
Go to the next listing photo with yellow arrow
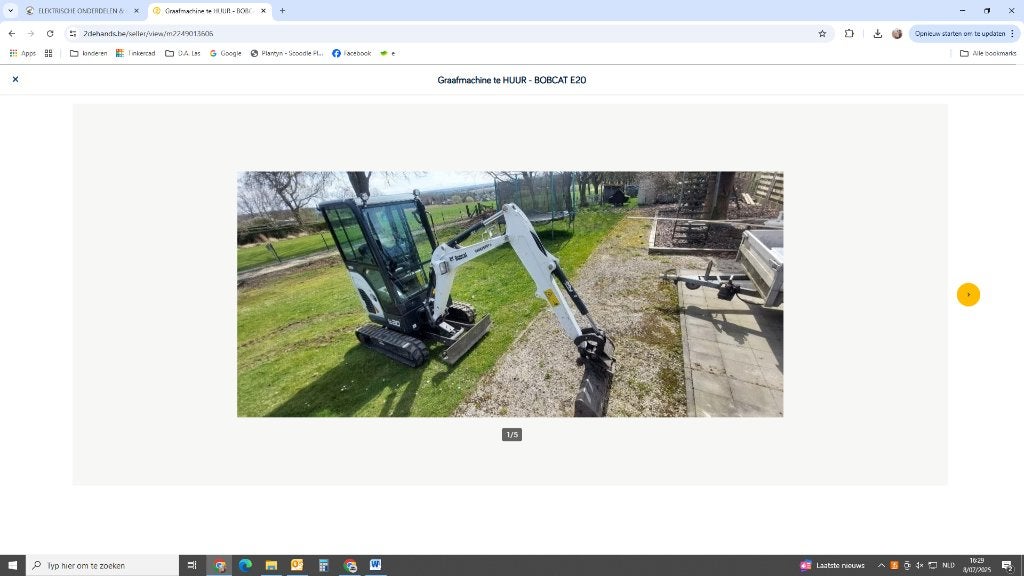(x=968, y=295)
